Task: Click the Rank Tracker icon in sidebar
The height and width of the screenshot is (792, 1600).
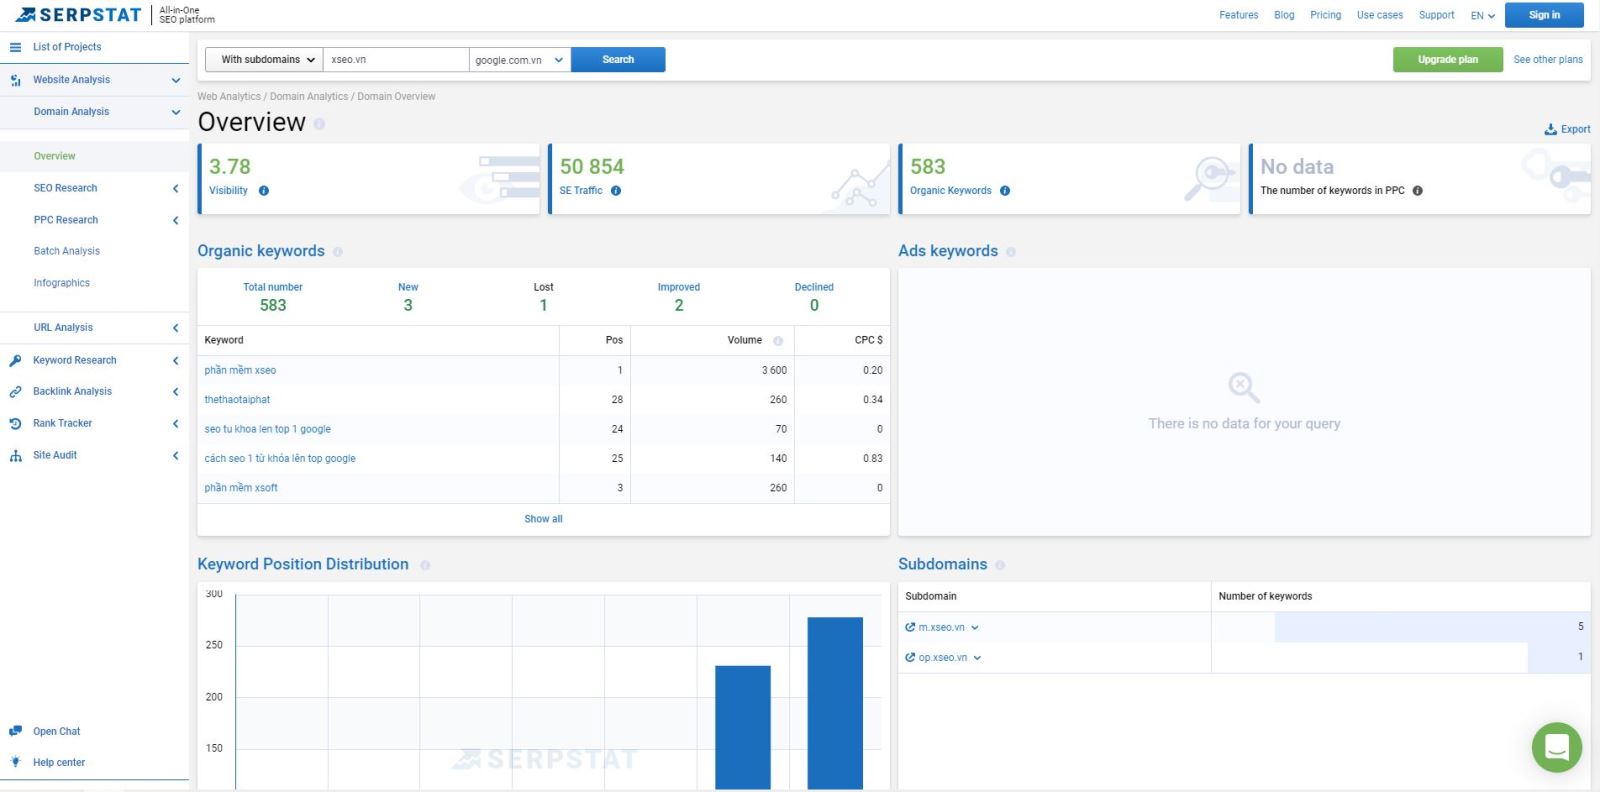Action: tap(15, 423)
